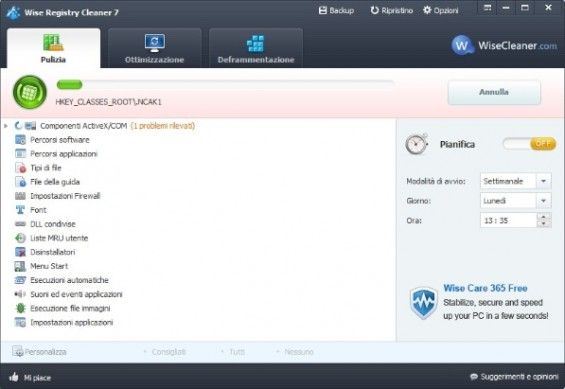Click the Annulla button
The width and height of the screenshot is (565, 389).
(x=494, y=92)
